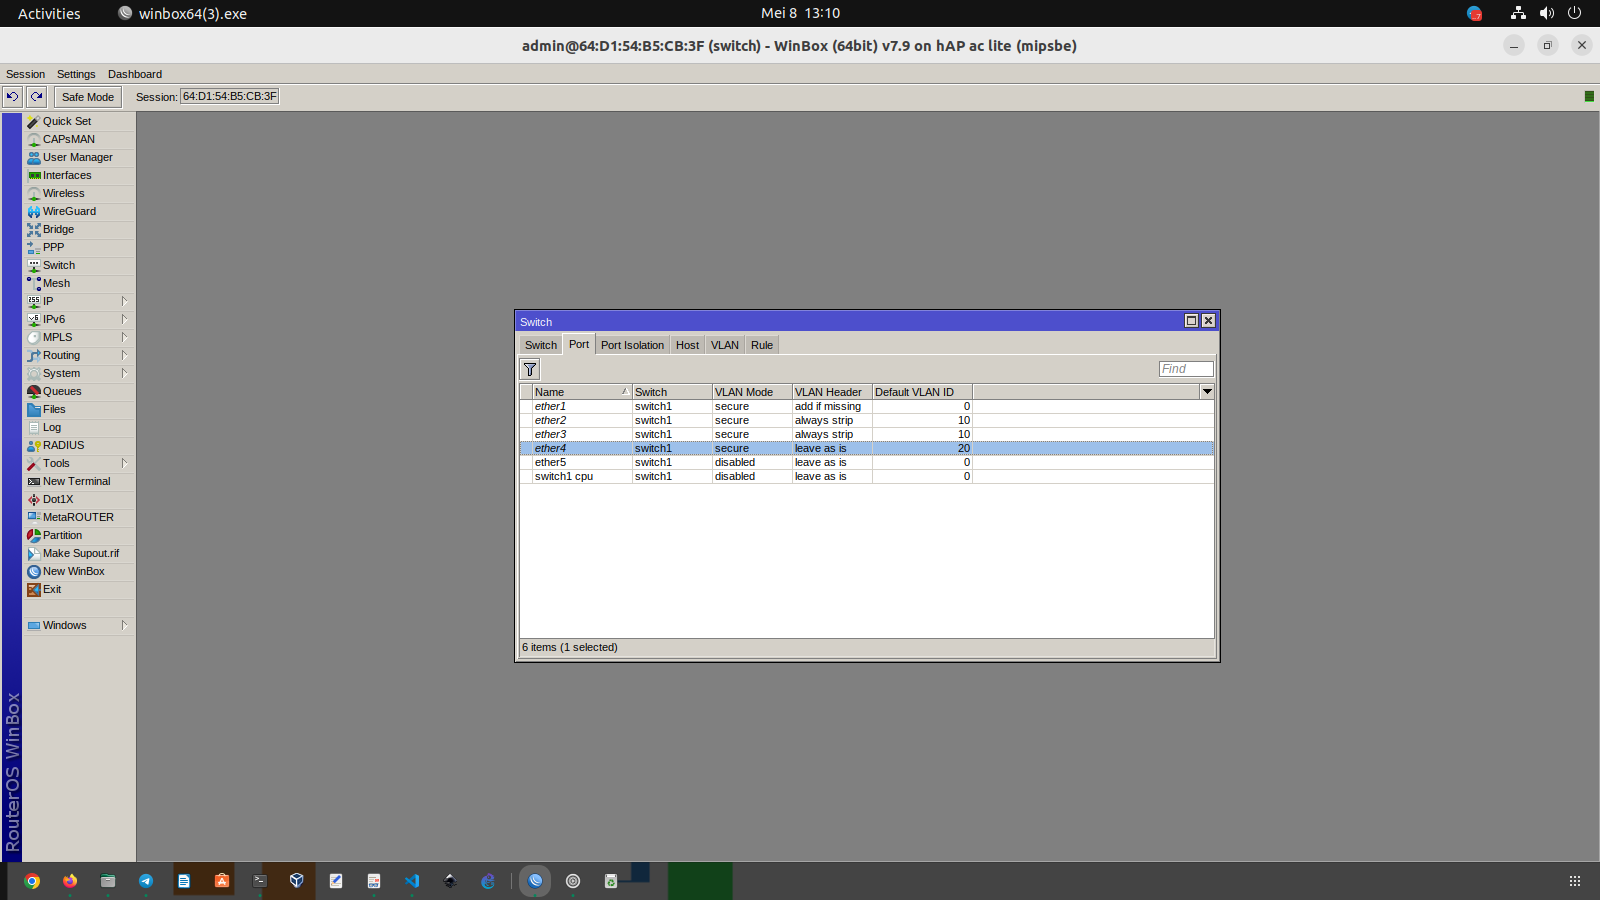Click the Find search field
The image size is (1600, 900).
[x=1186, y=369]
